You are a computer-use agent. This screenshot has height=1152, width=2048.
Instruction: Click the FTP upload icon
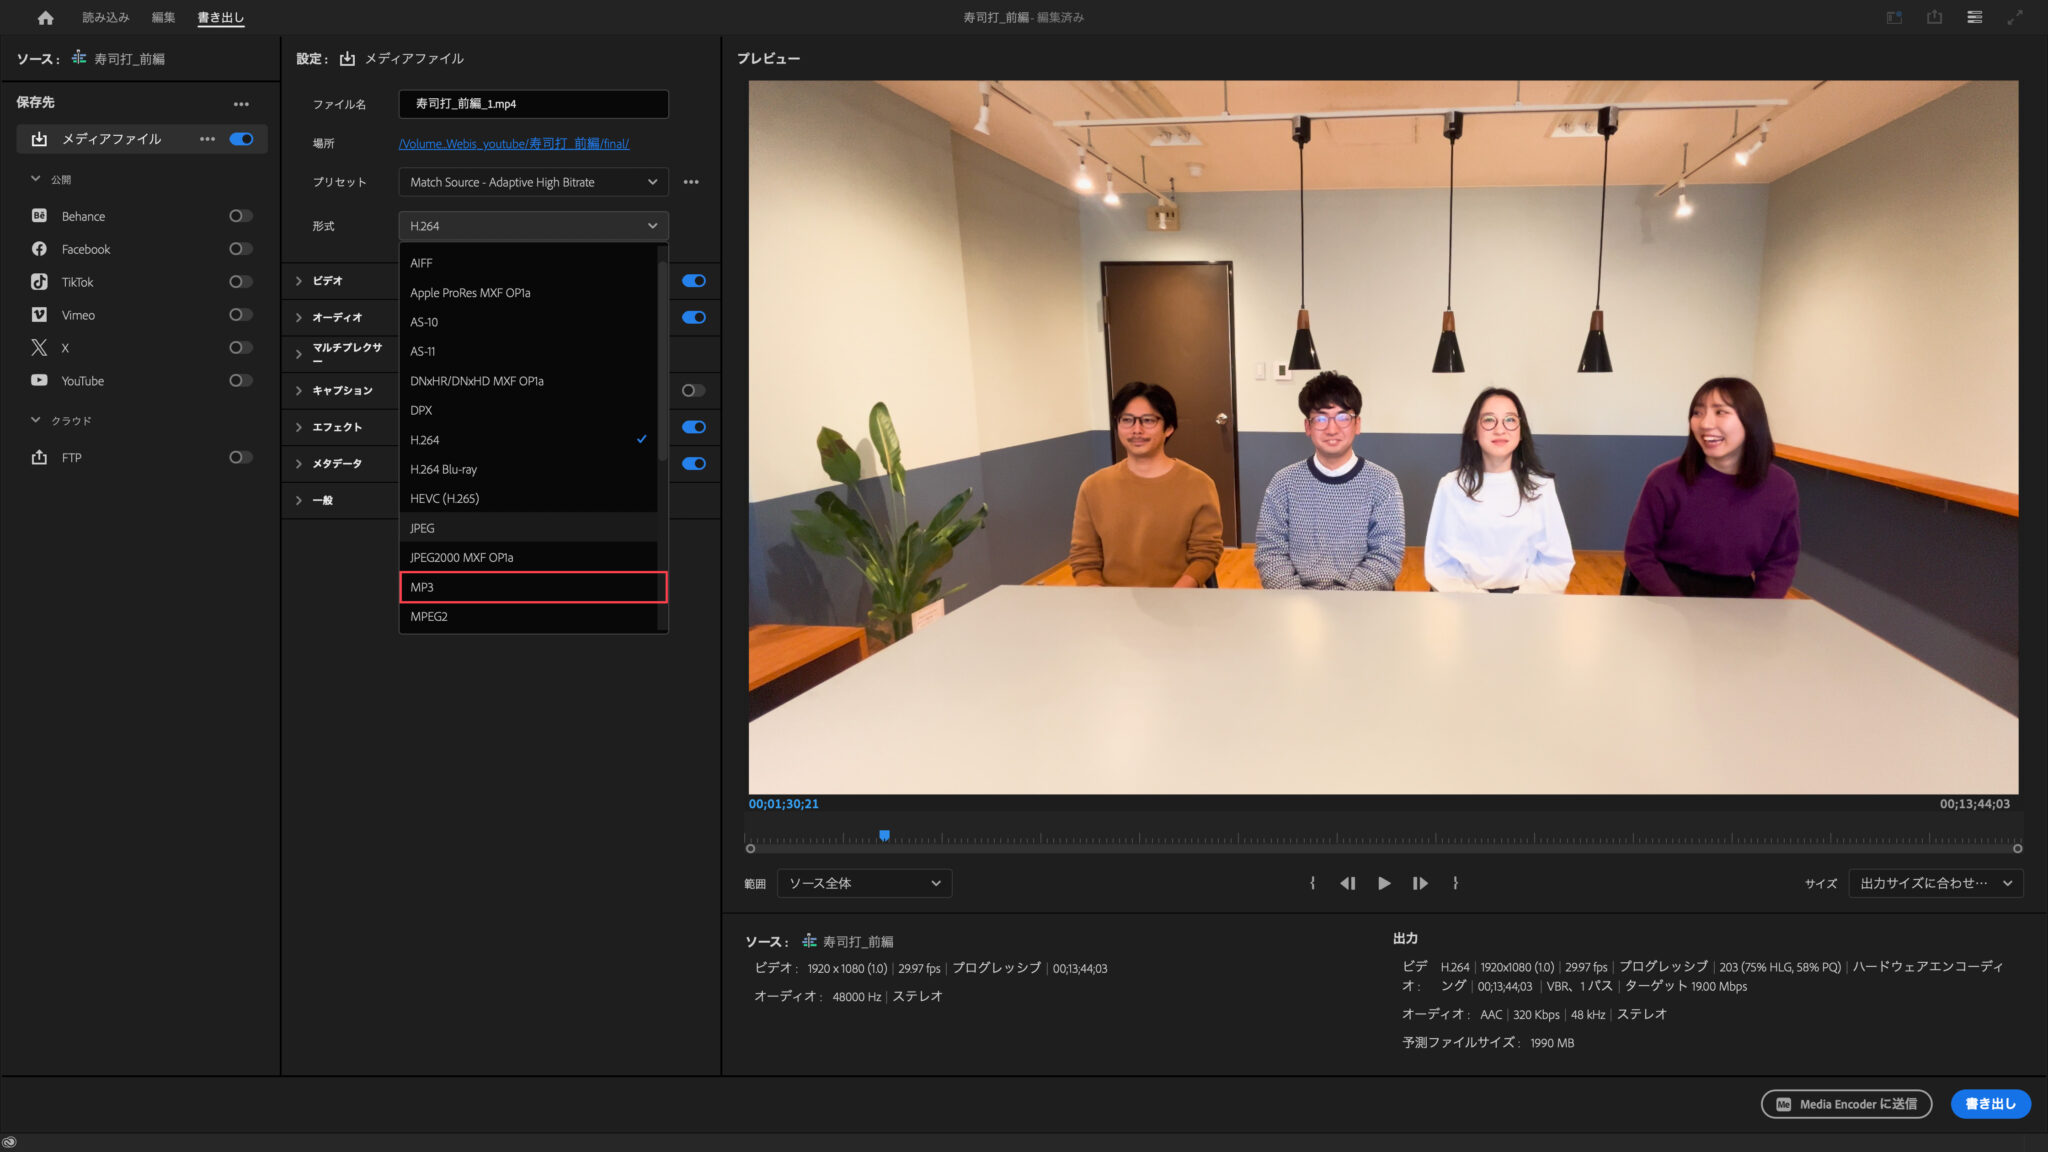point(39,457)
